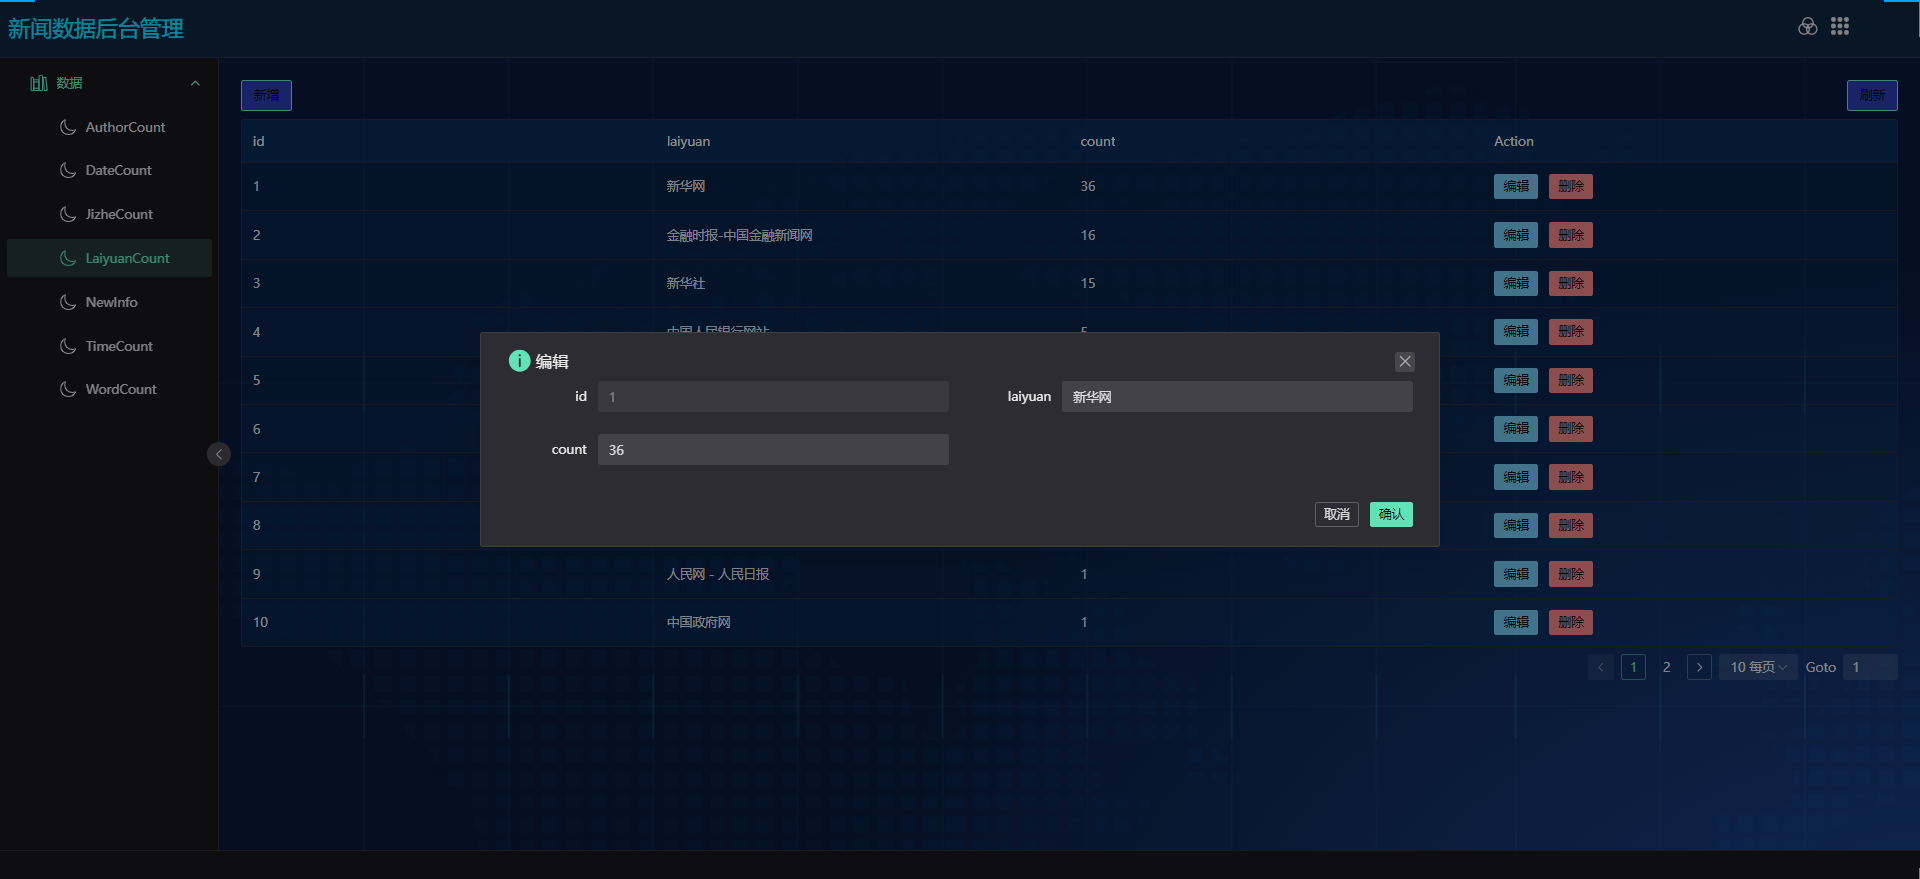
Task: Collapse the 数据 menu group chevron
Action: pos(195,83)
